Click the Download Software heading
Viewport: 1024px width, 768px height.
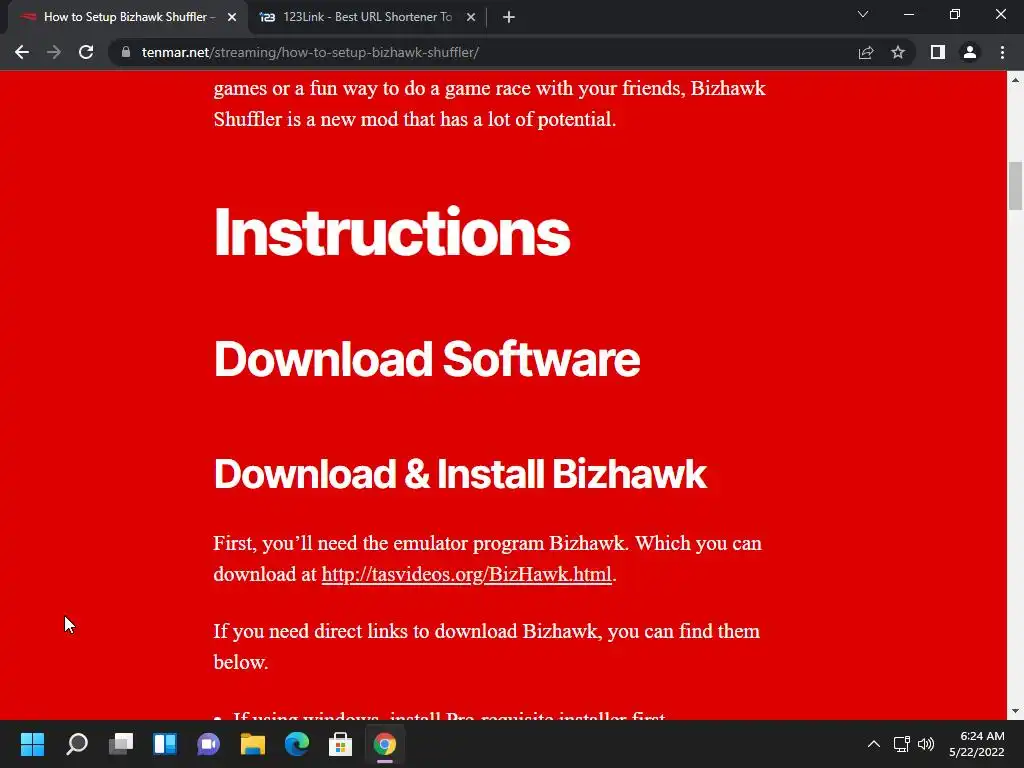point(426,359)
